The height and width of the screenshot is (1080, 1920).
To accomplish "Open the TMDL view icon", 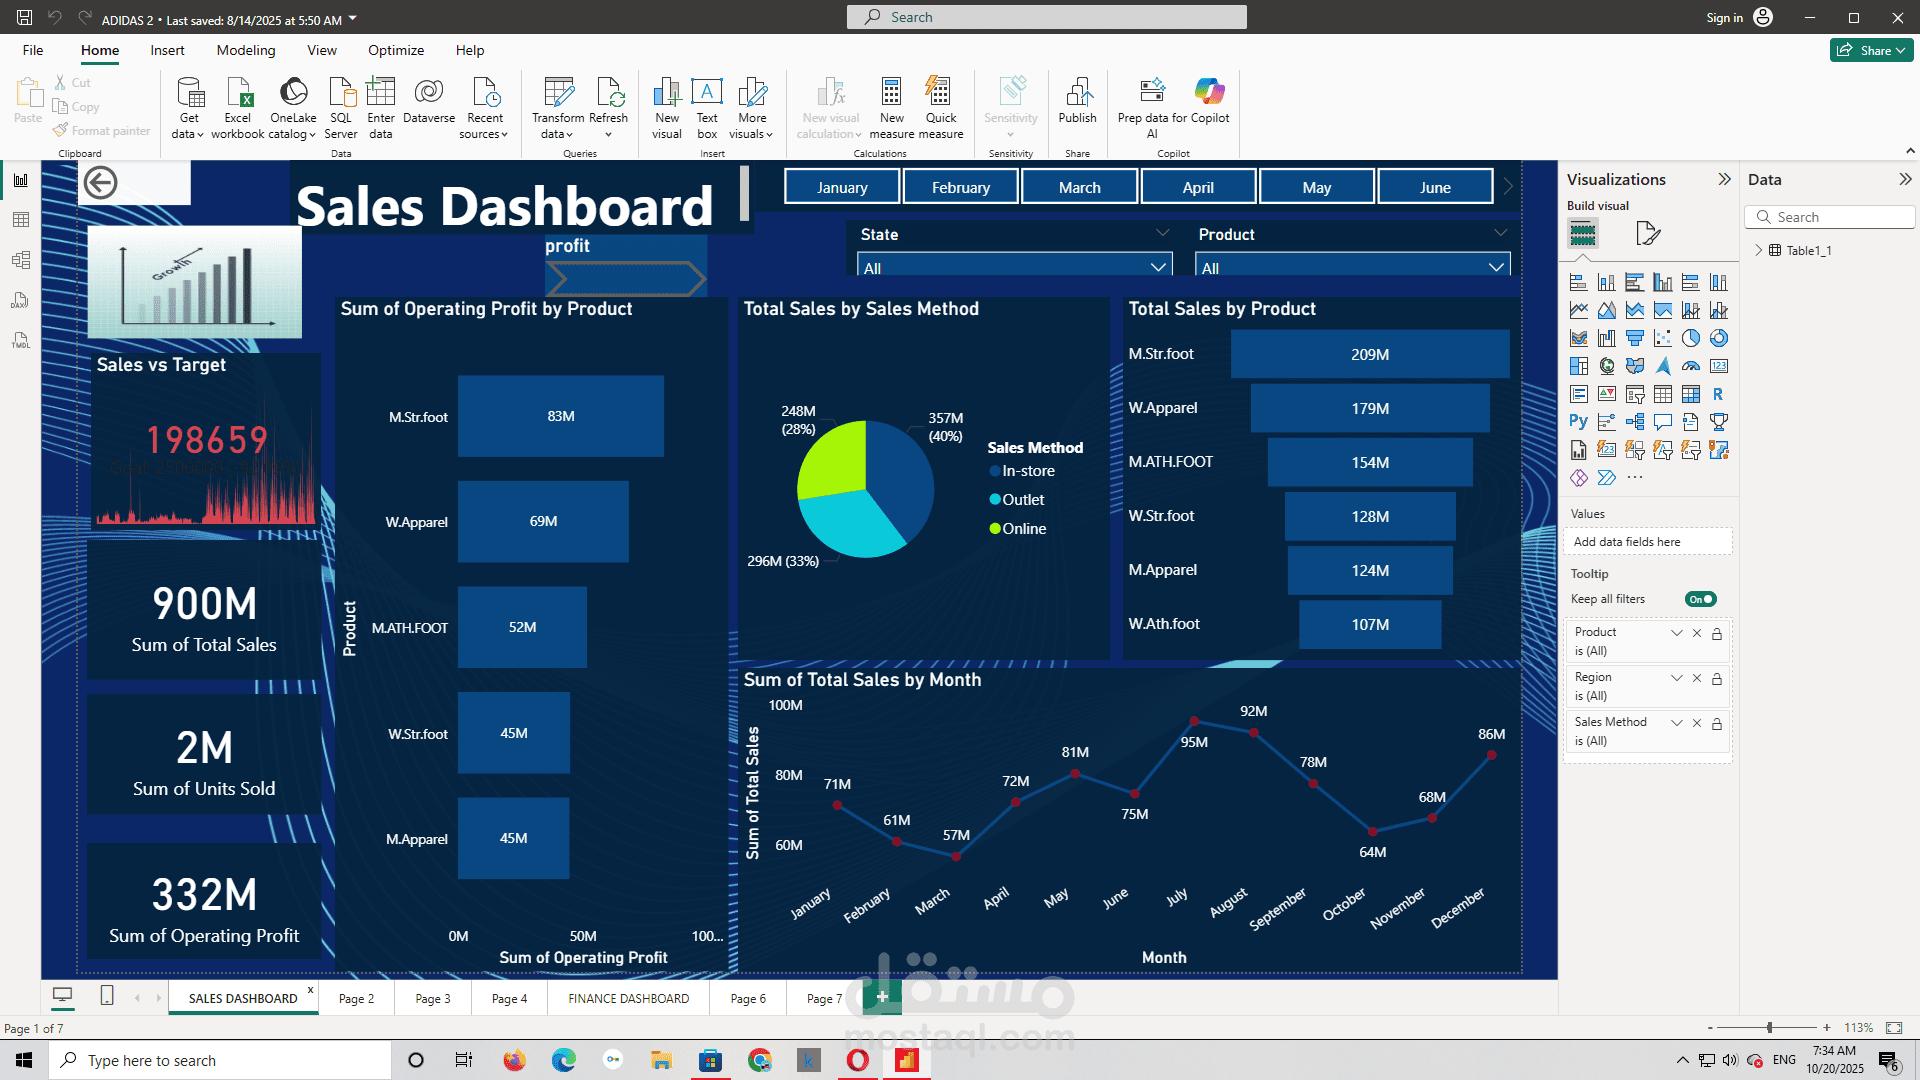I will (x=21, y=341).
